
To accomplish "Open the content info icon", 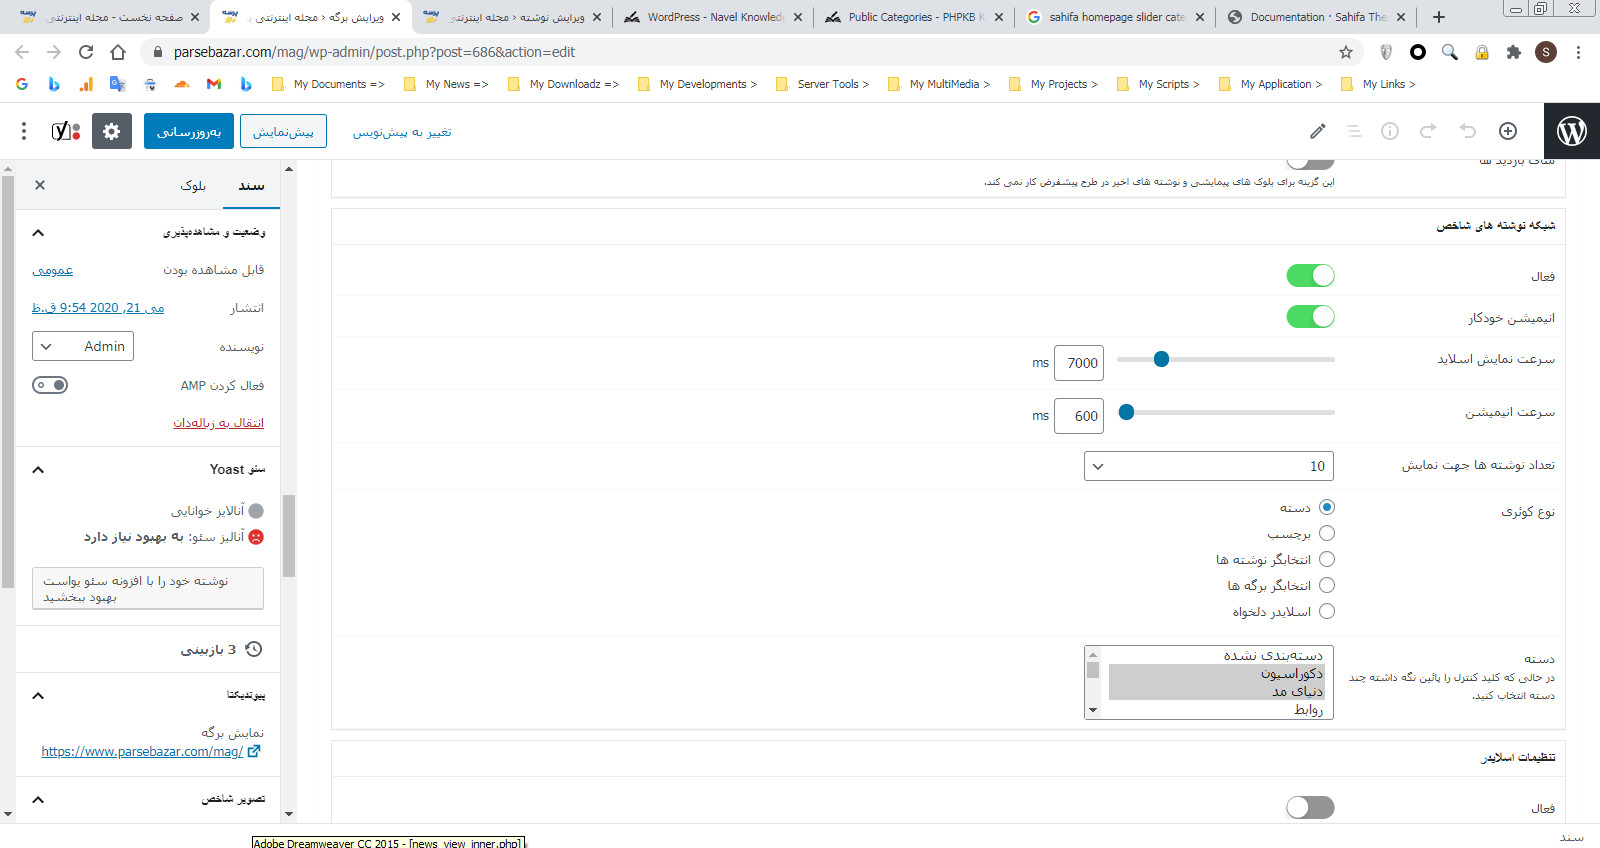I will pos(1390,131).
